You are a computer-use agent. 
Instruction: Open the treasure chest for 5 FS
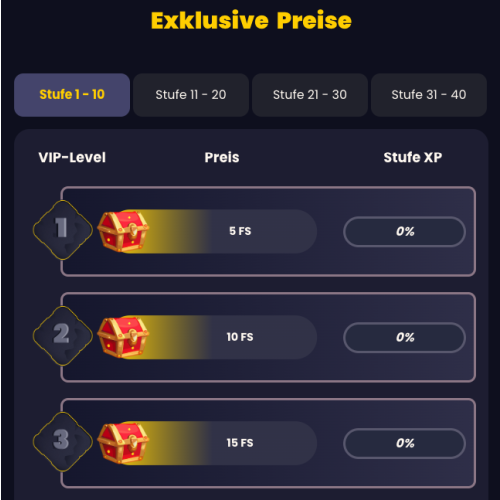(123, 231)
